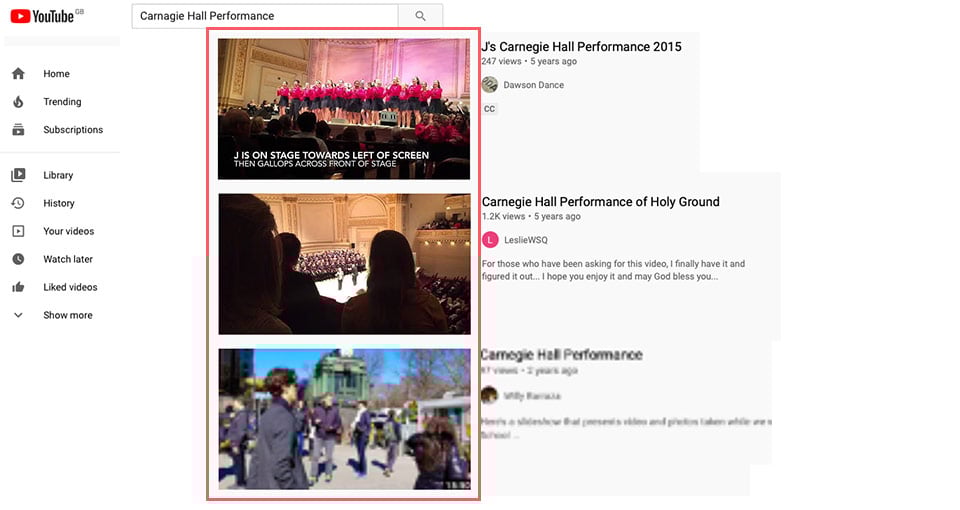Image resolution: width=960 pixels, height=510 pixels.
Task: Click the Liked videos thumbs-up icon
Action: (18, 287)
